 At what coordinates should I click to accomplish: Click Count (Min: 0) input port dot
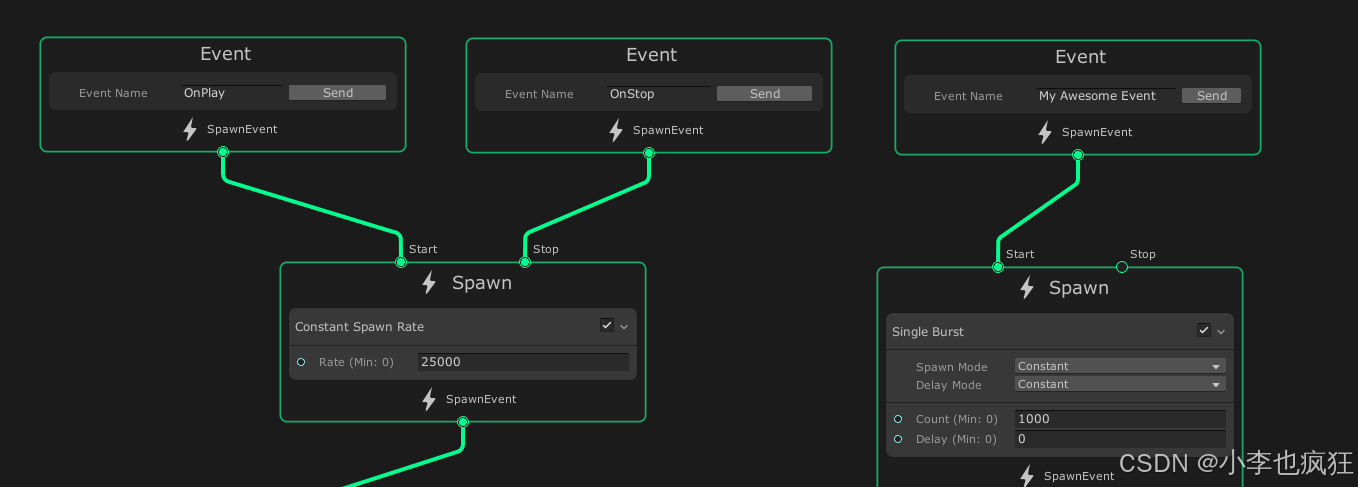tap(898, 419)
